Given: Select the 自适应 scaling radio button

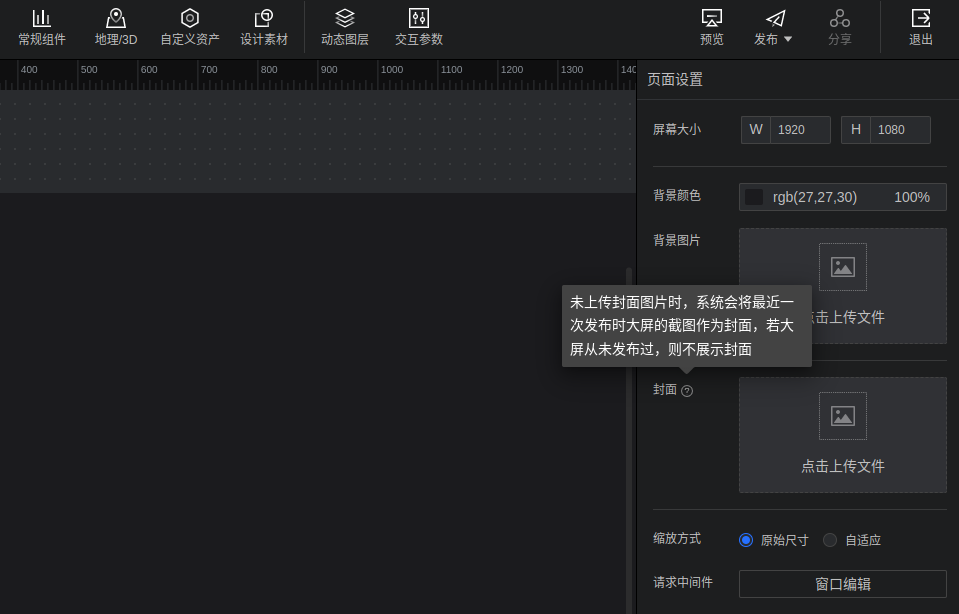Looking at the screenshot, I should tap(830, 540).
